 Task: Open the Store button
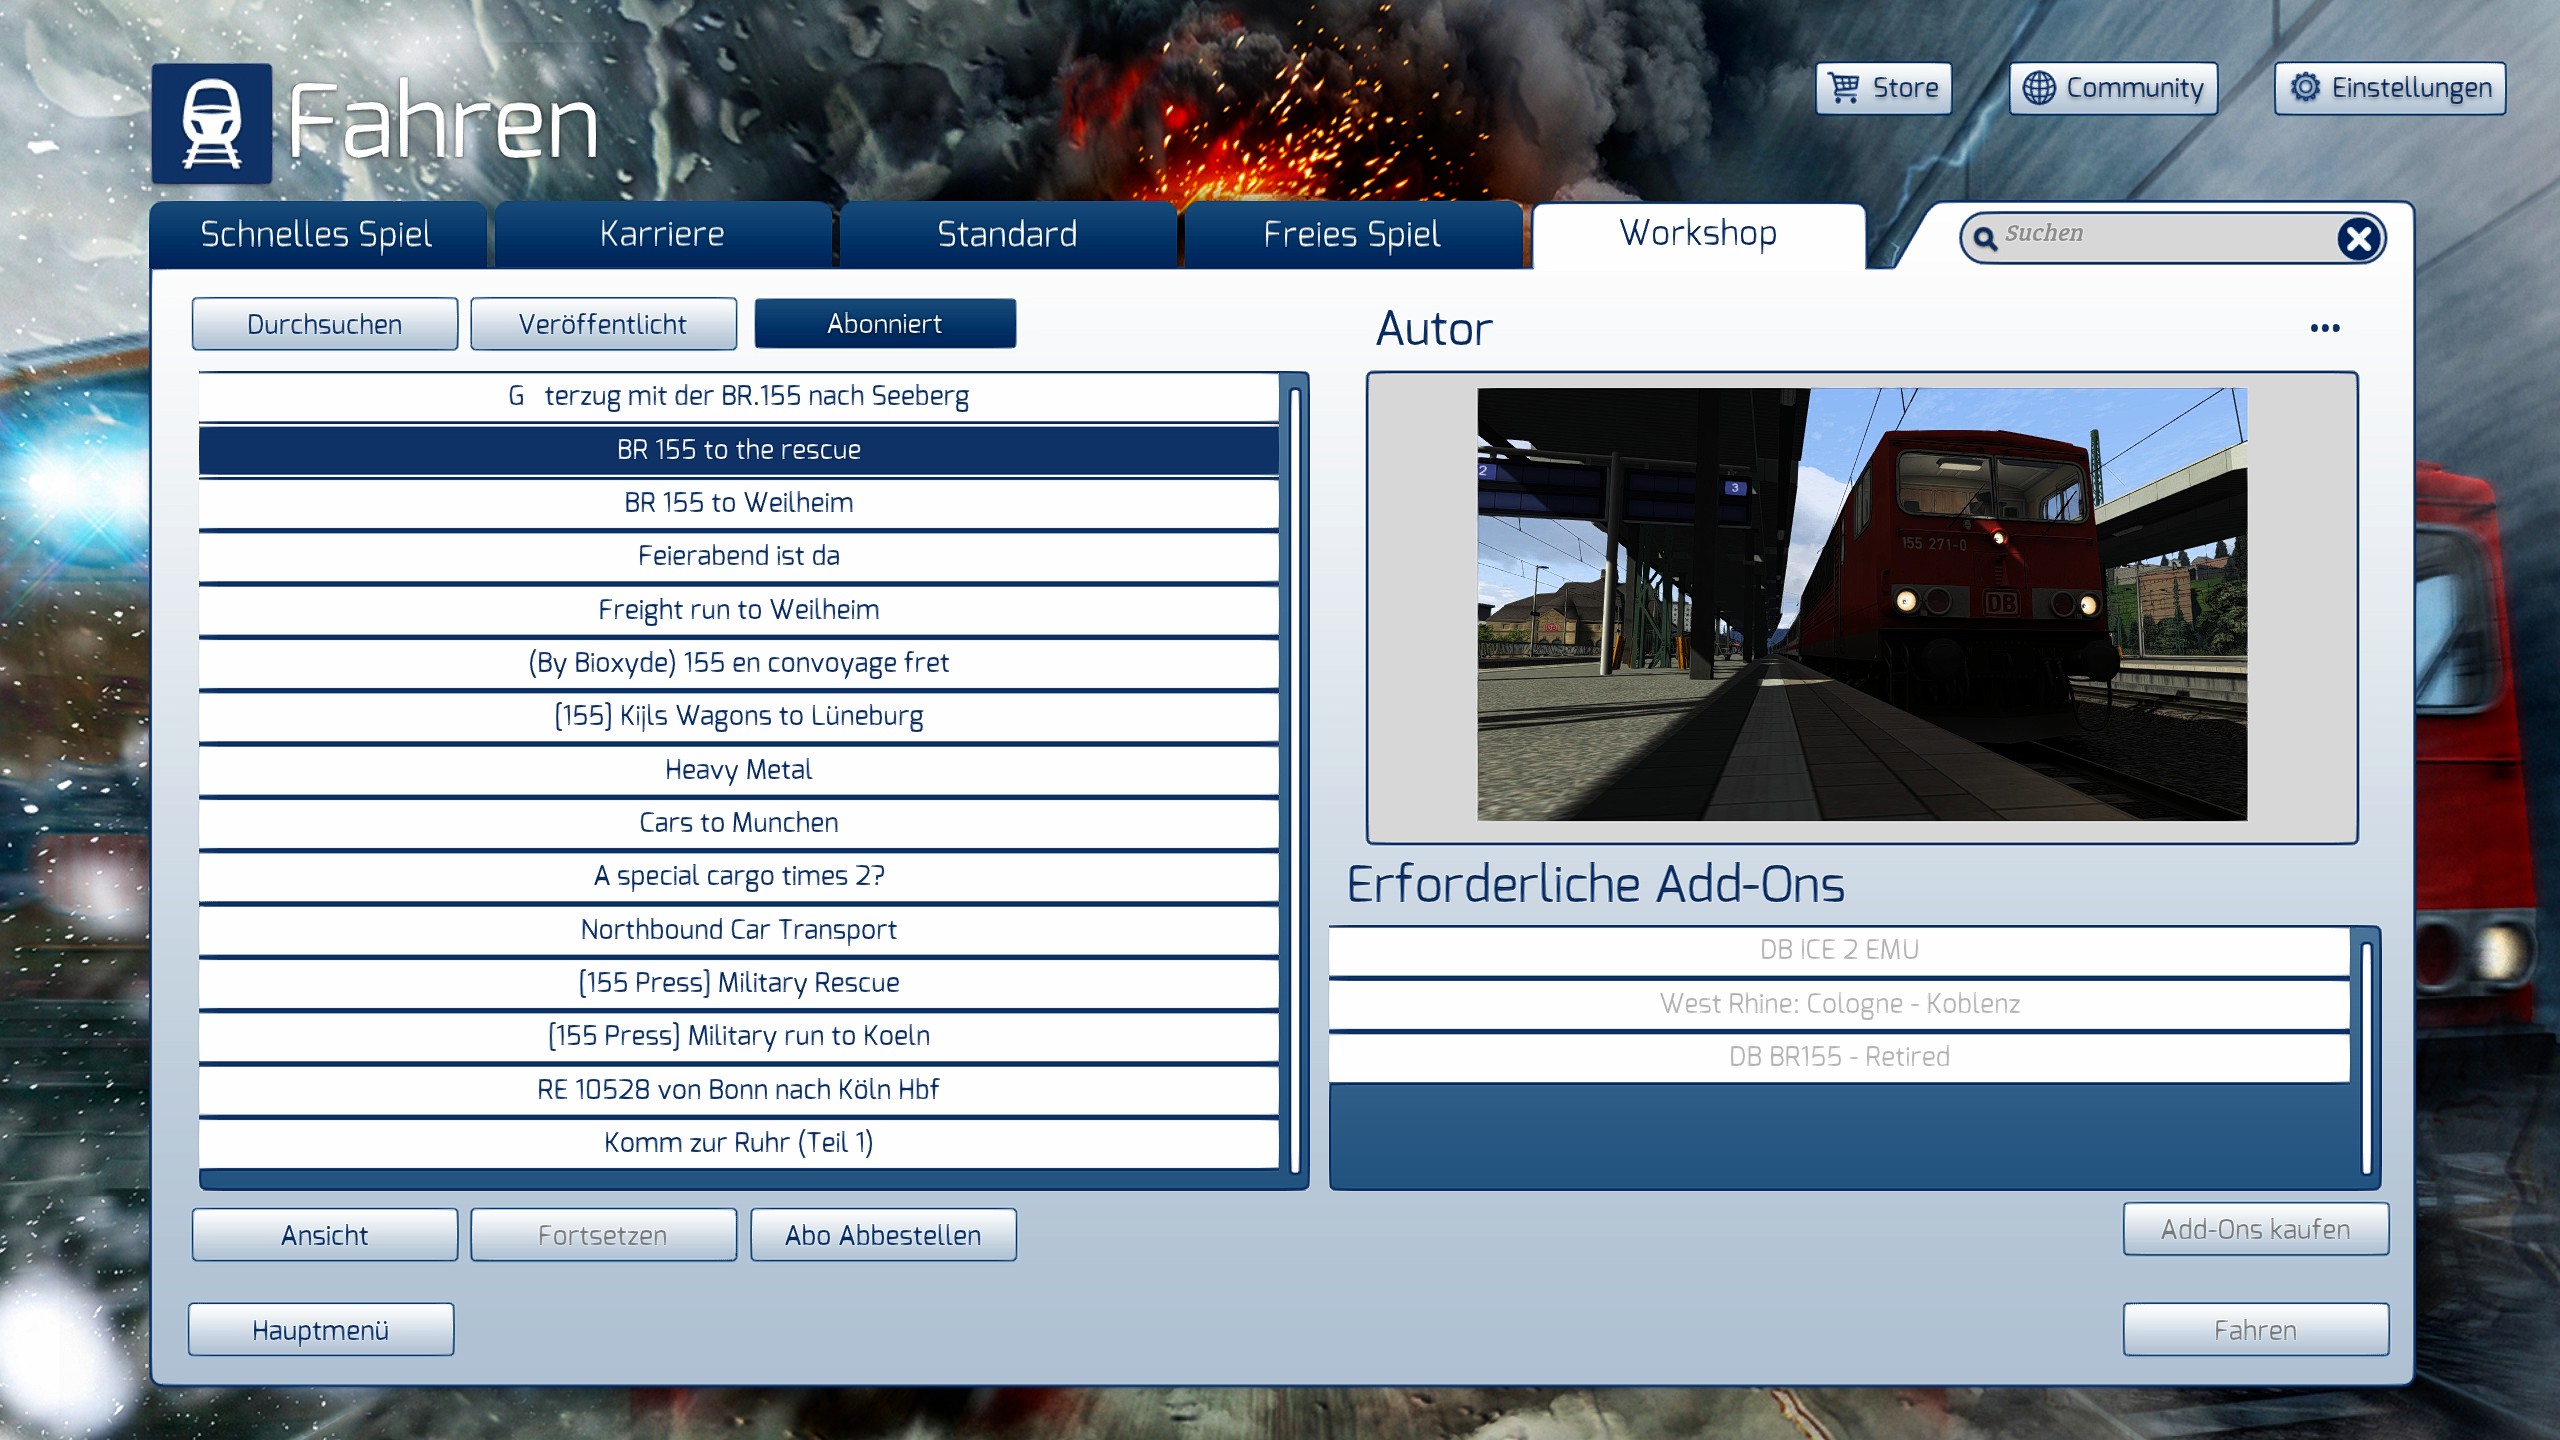(x=1884, y=88)
